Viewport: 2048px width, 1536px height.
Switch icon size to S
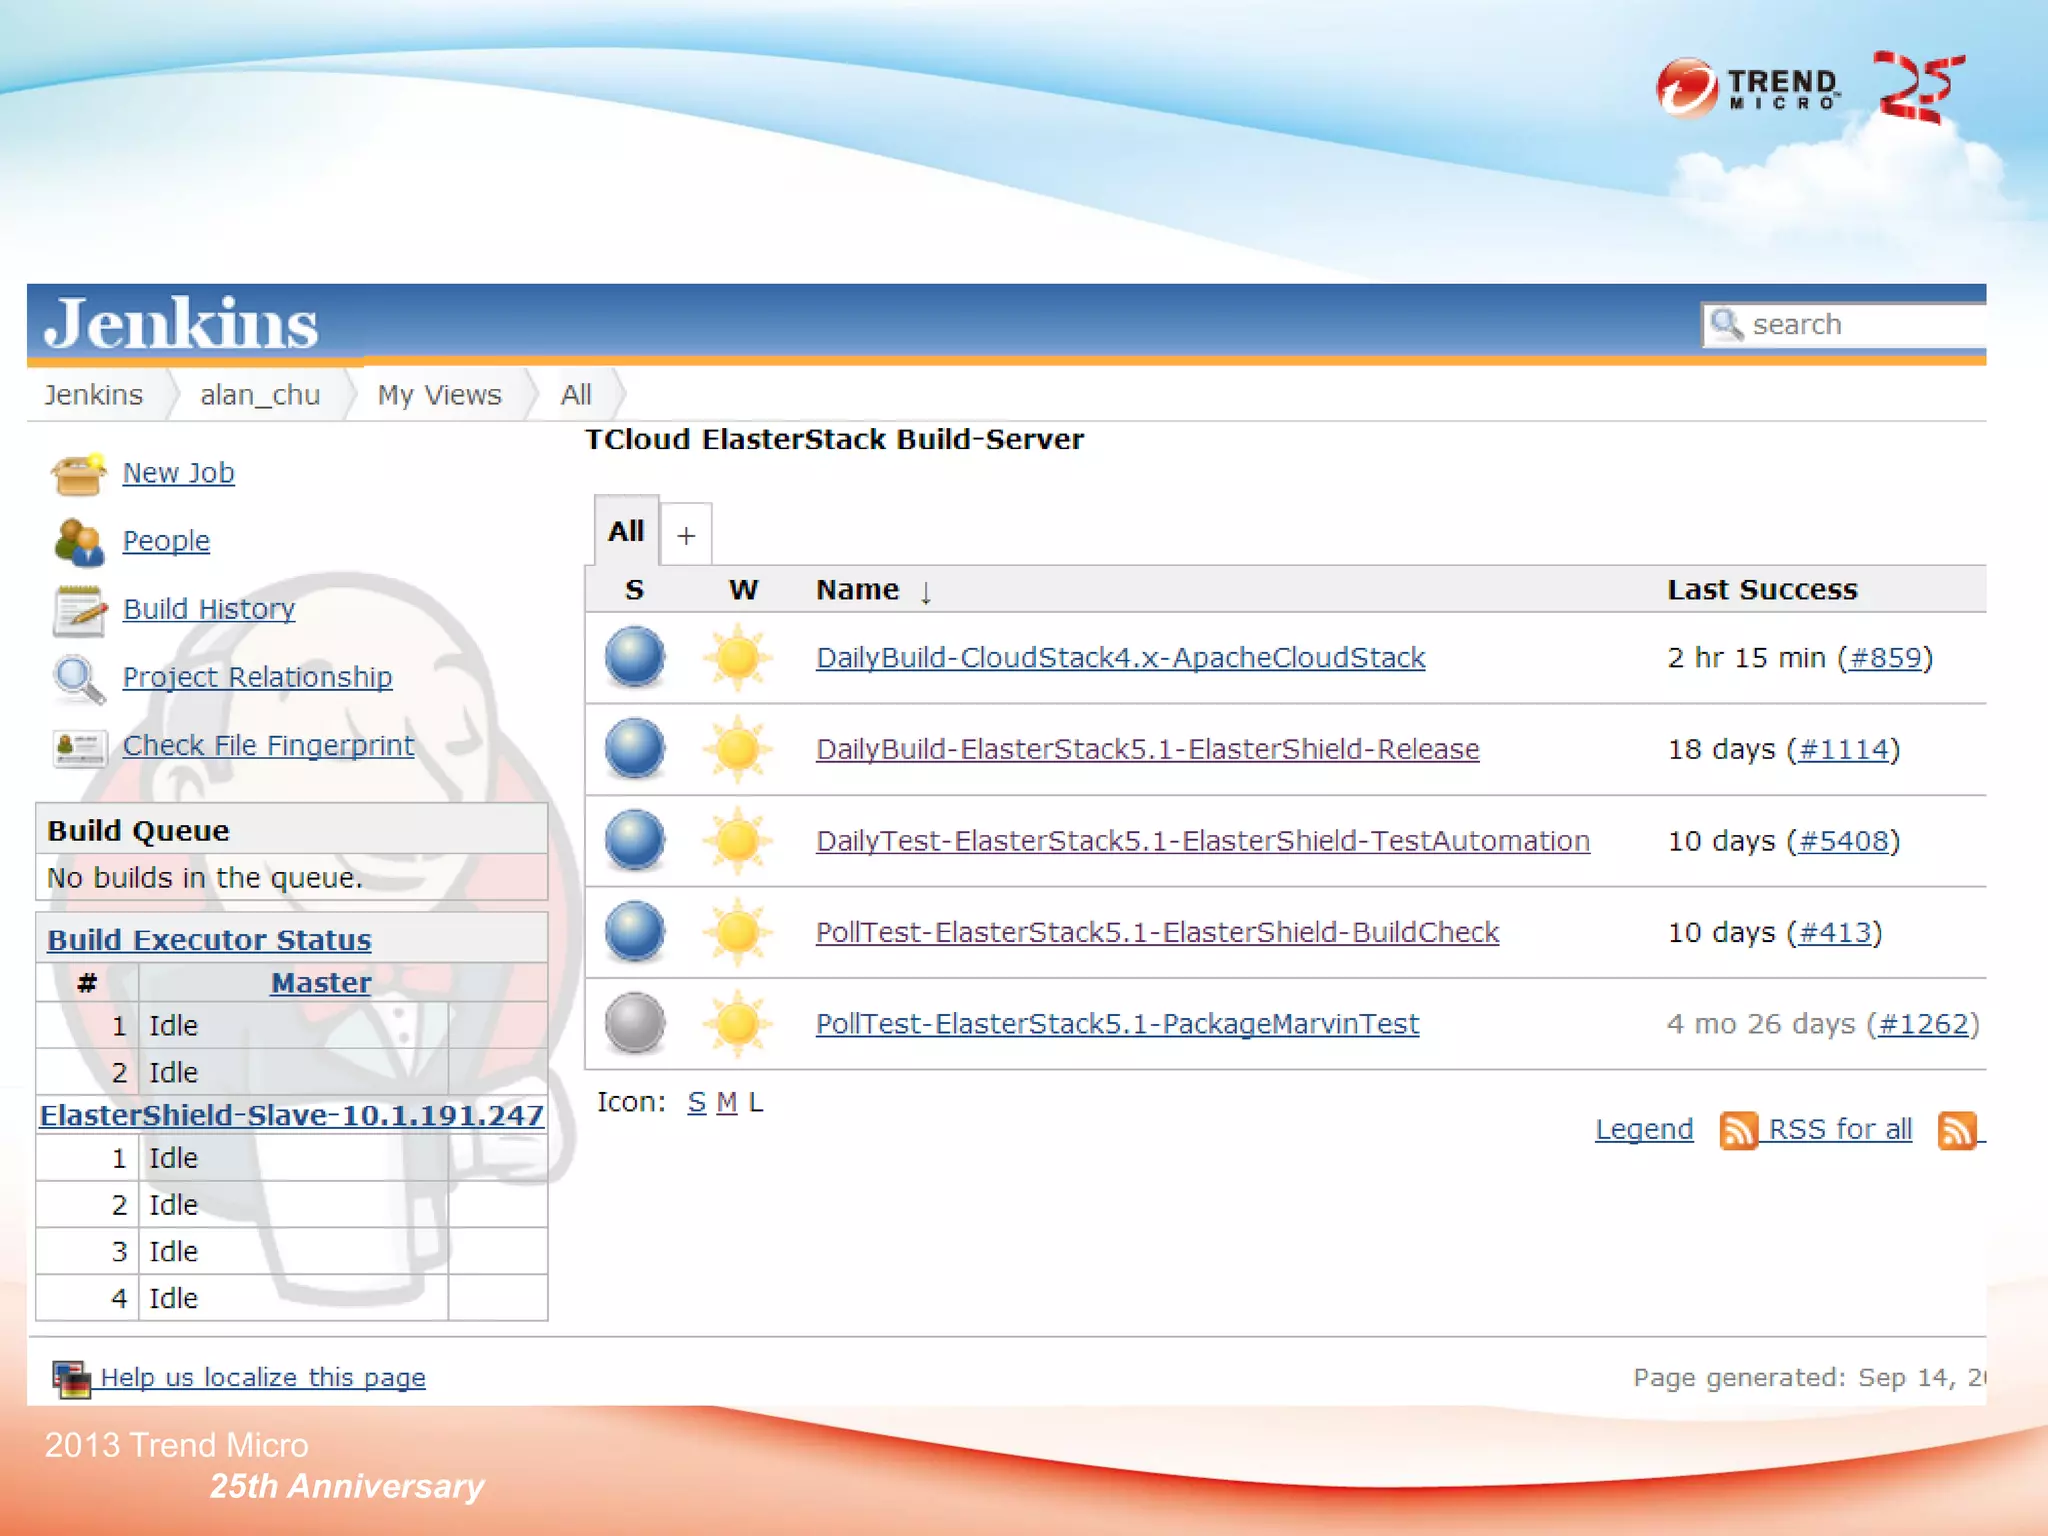pyautogui.click(x=696, y=1102)
